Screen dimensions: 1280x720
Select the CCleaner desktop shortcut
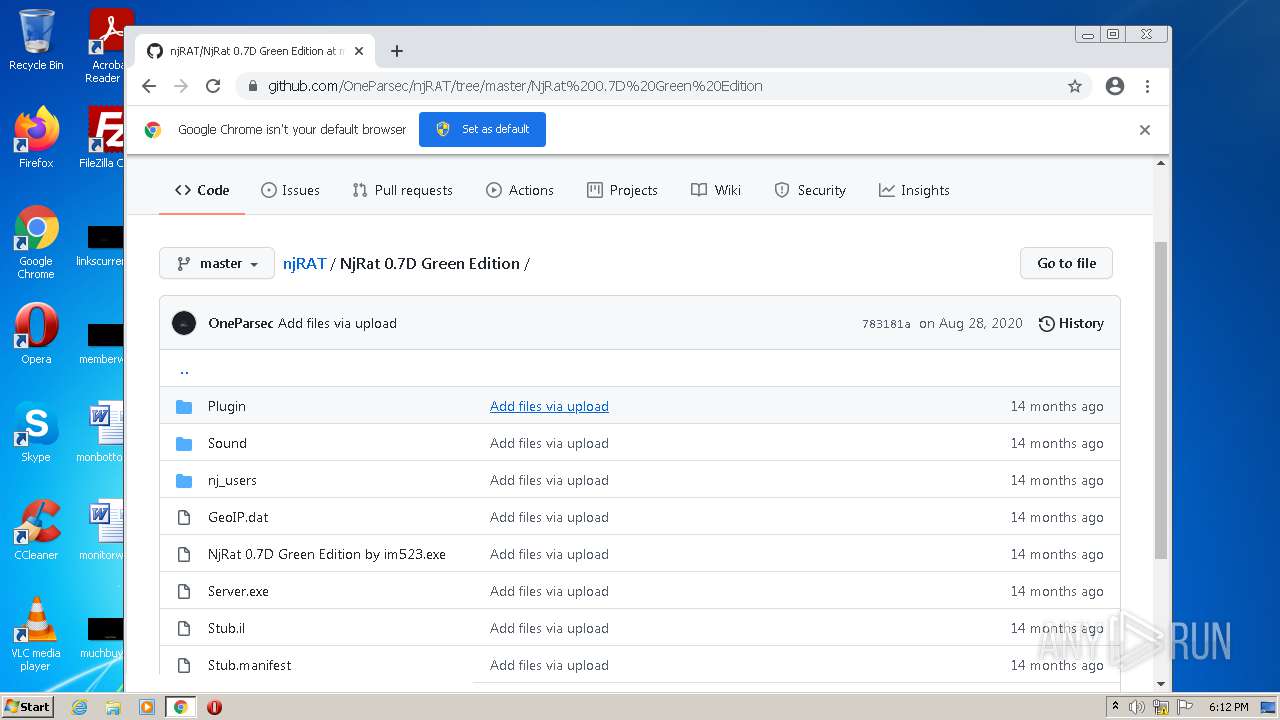click(x=36, y=530)
